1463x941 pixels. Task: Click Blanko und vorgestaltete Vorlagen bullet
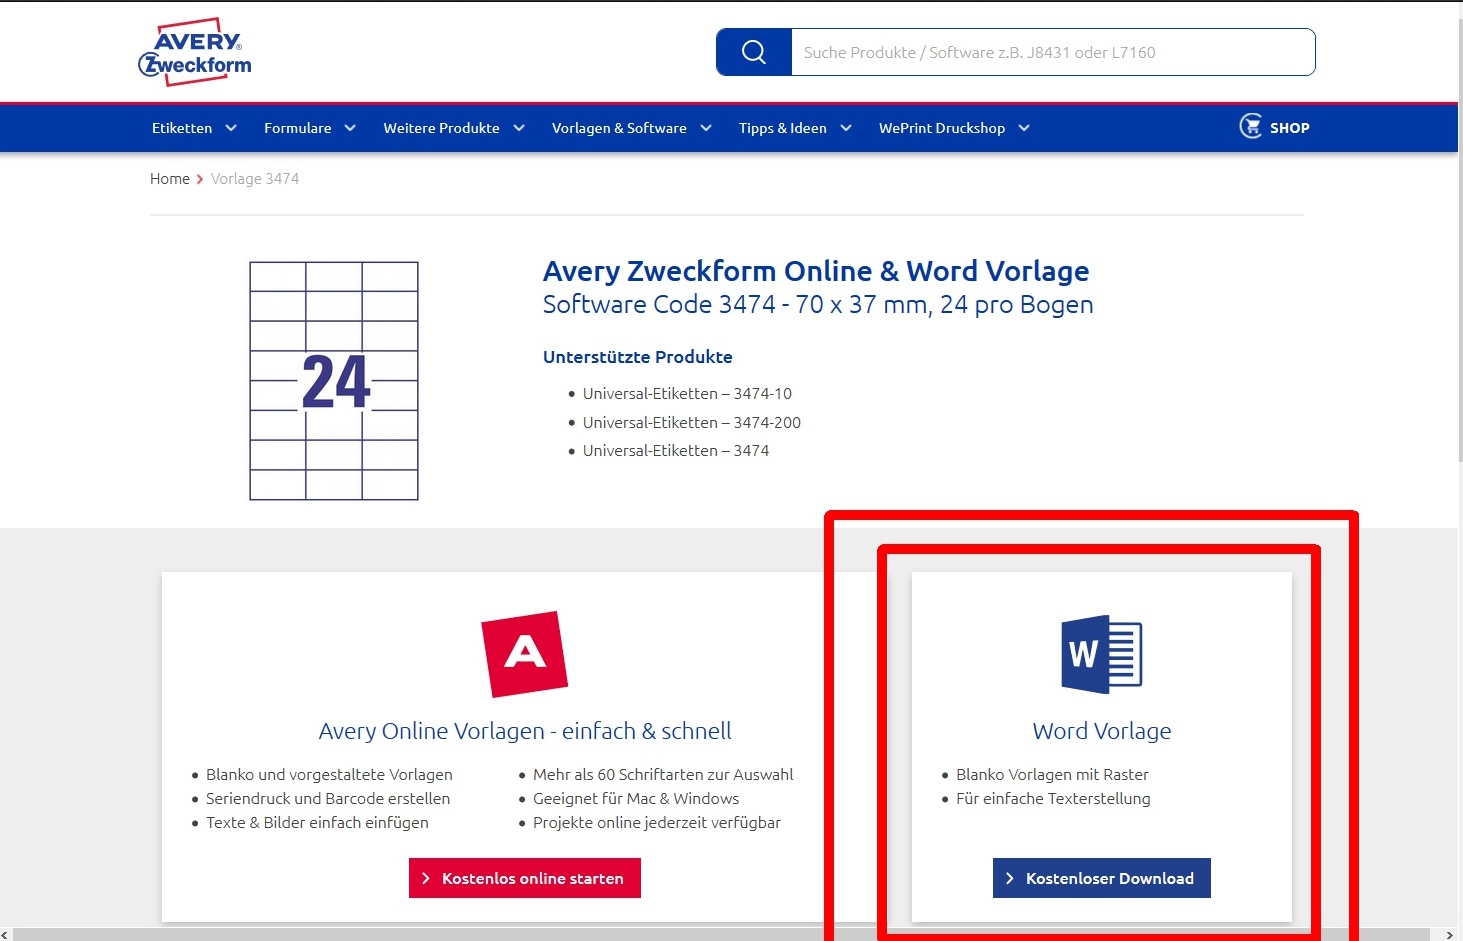click(x=329, y=775)
